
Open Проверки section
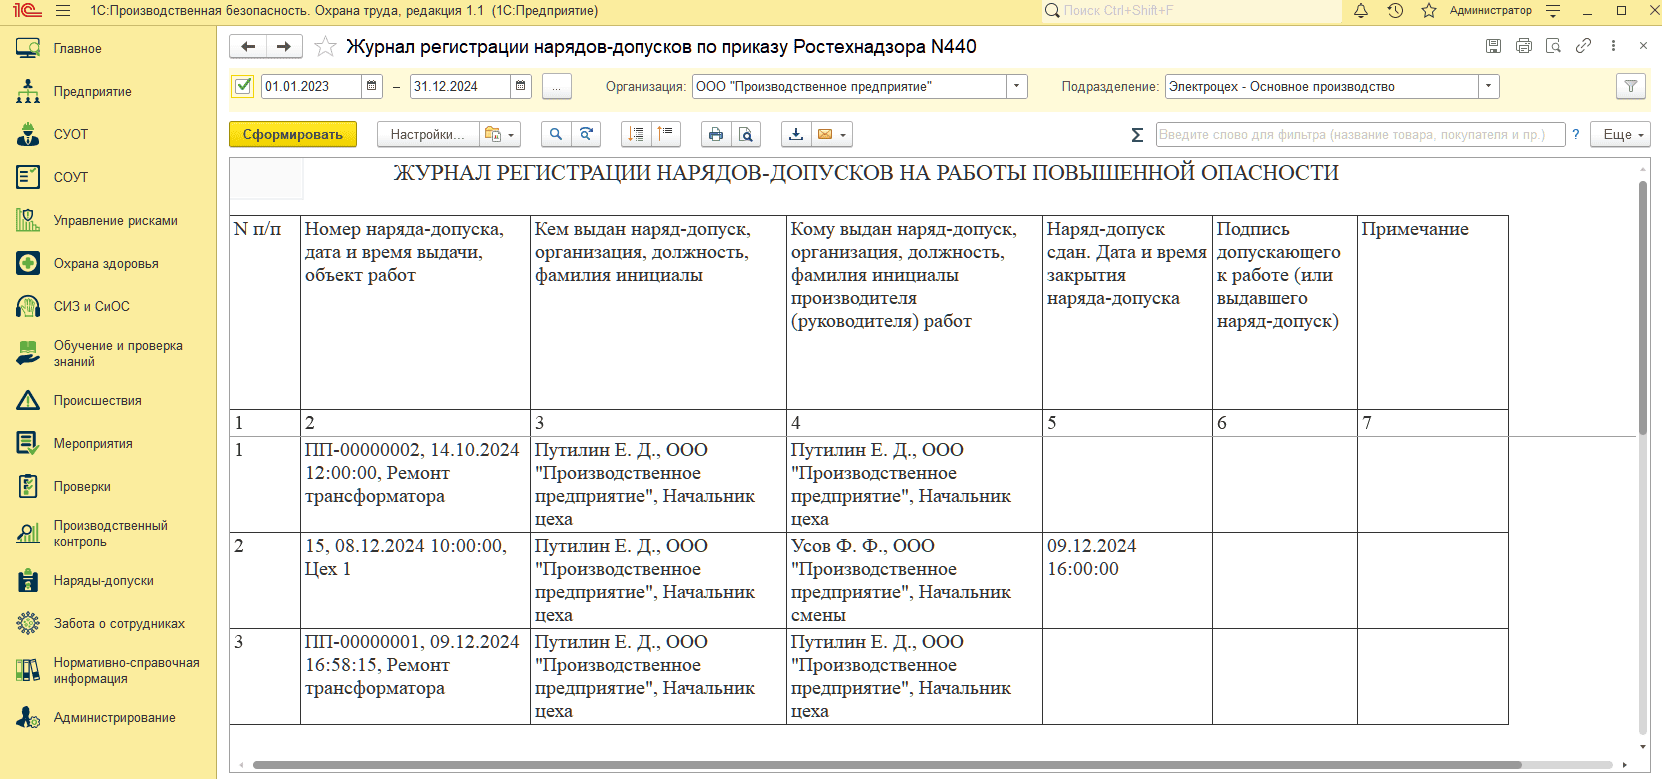(x=108, y=486)
